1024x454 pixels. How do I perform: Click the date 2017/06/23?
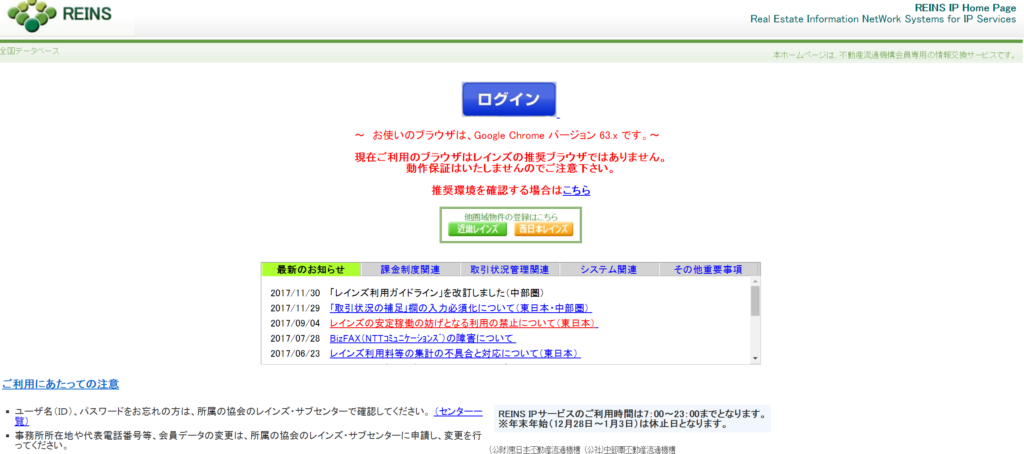tap(295, 354)
